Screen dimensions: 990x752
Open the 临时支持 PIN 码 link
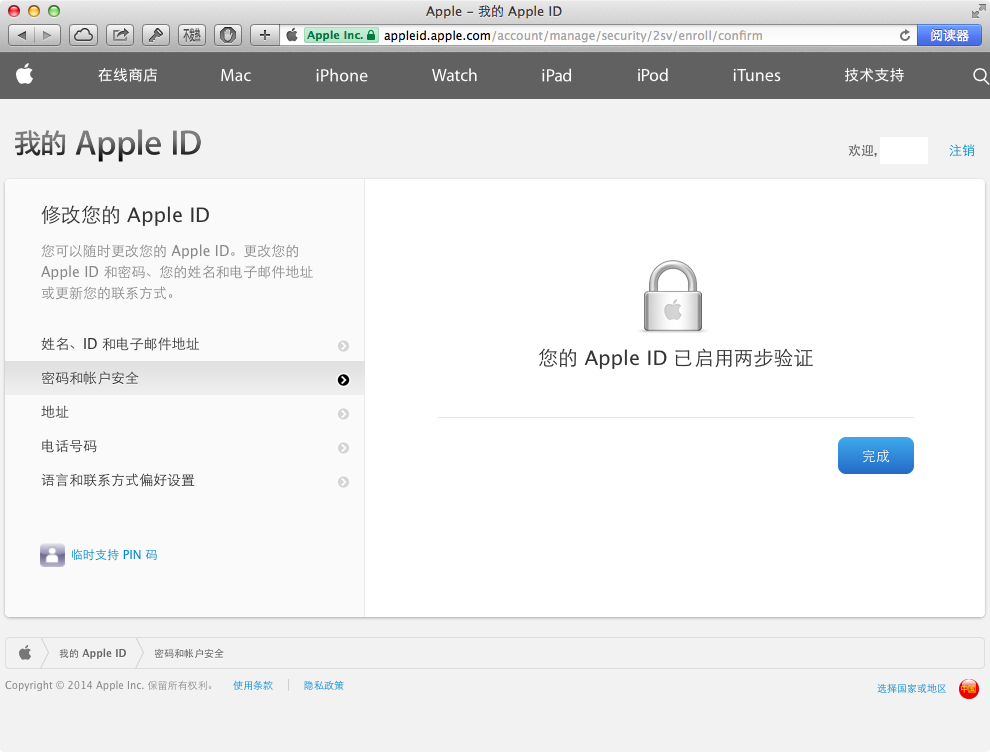114,555
